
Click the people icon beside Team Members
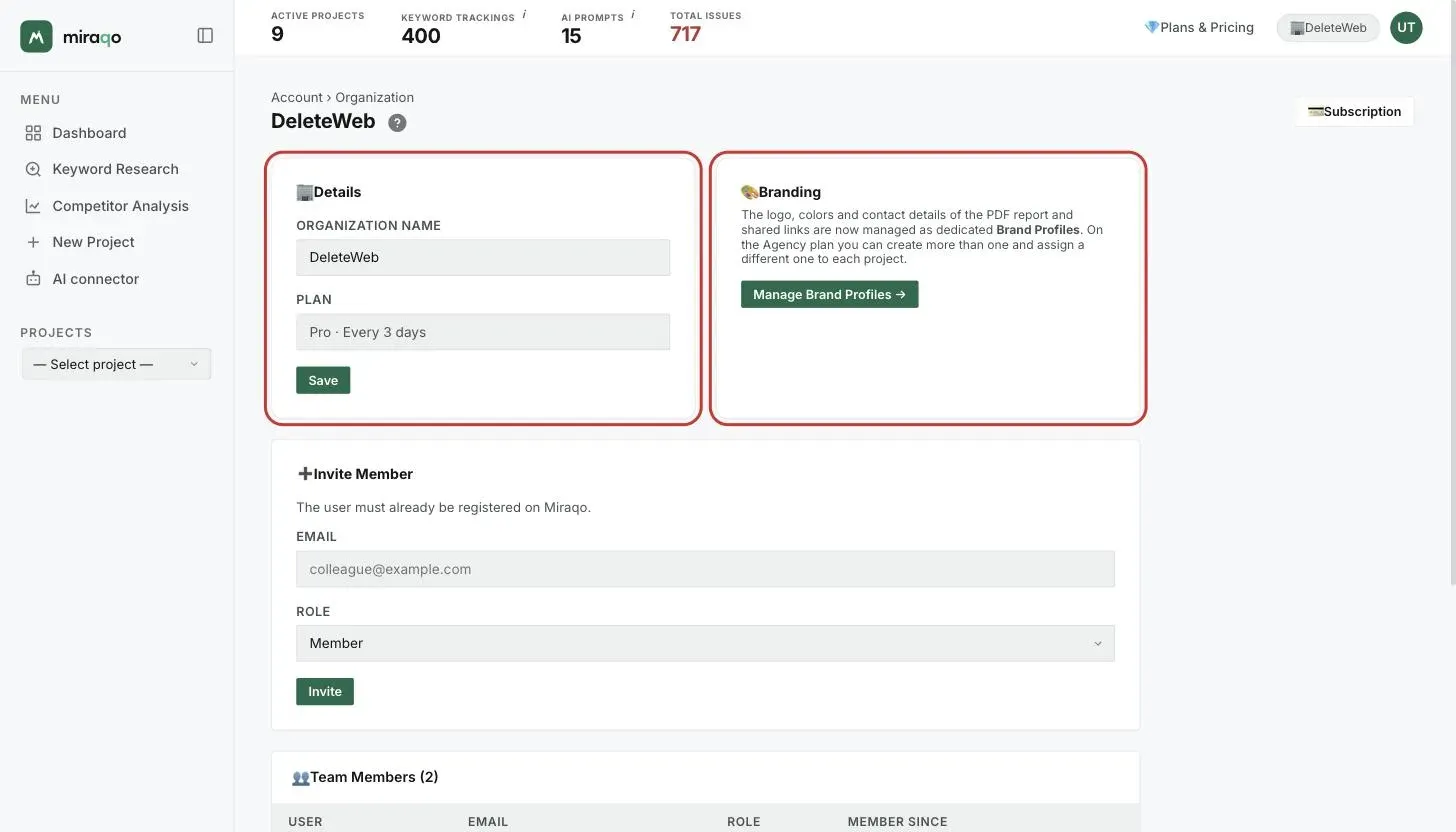[300, 777]
